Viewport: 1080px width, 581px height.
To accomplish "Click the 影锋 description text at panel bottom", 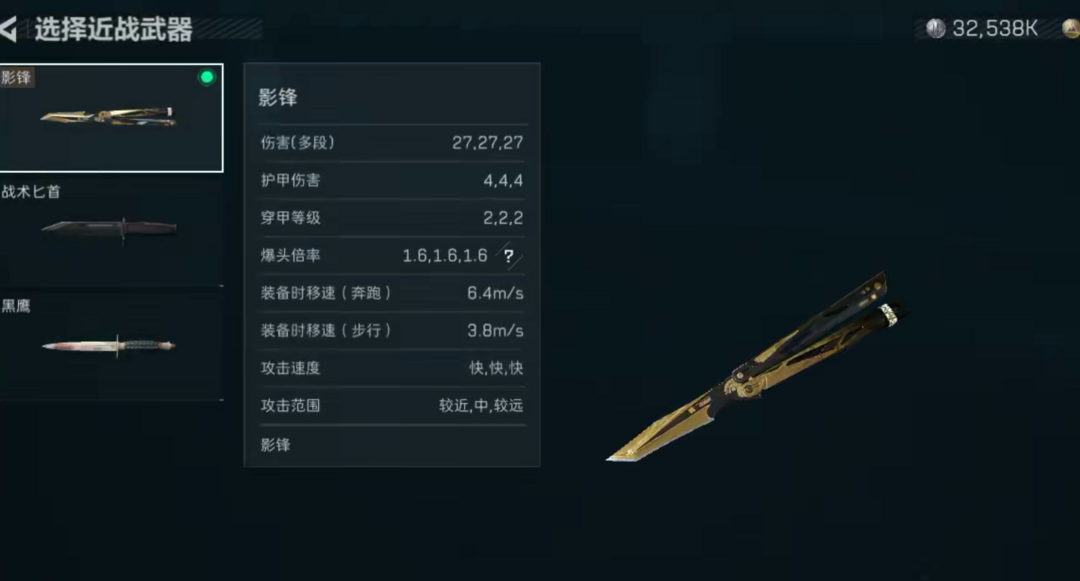I will click(276, 445).
